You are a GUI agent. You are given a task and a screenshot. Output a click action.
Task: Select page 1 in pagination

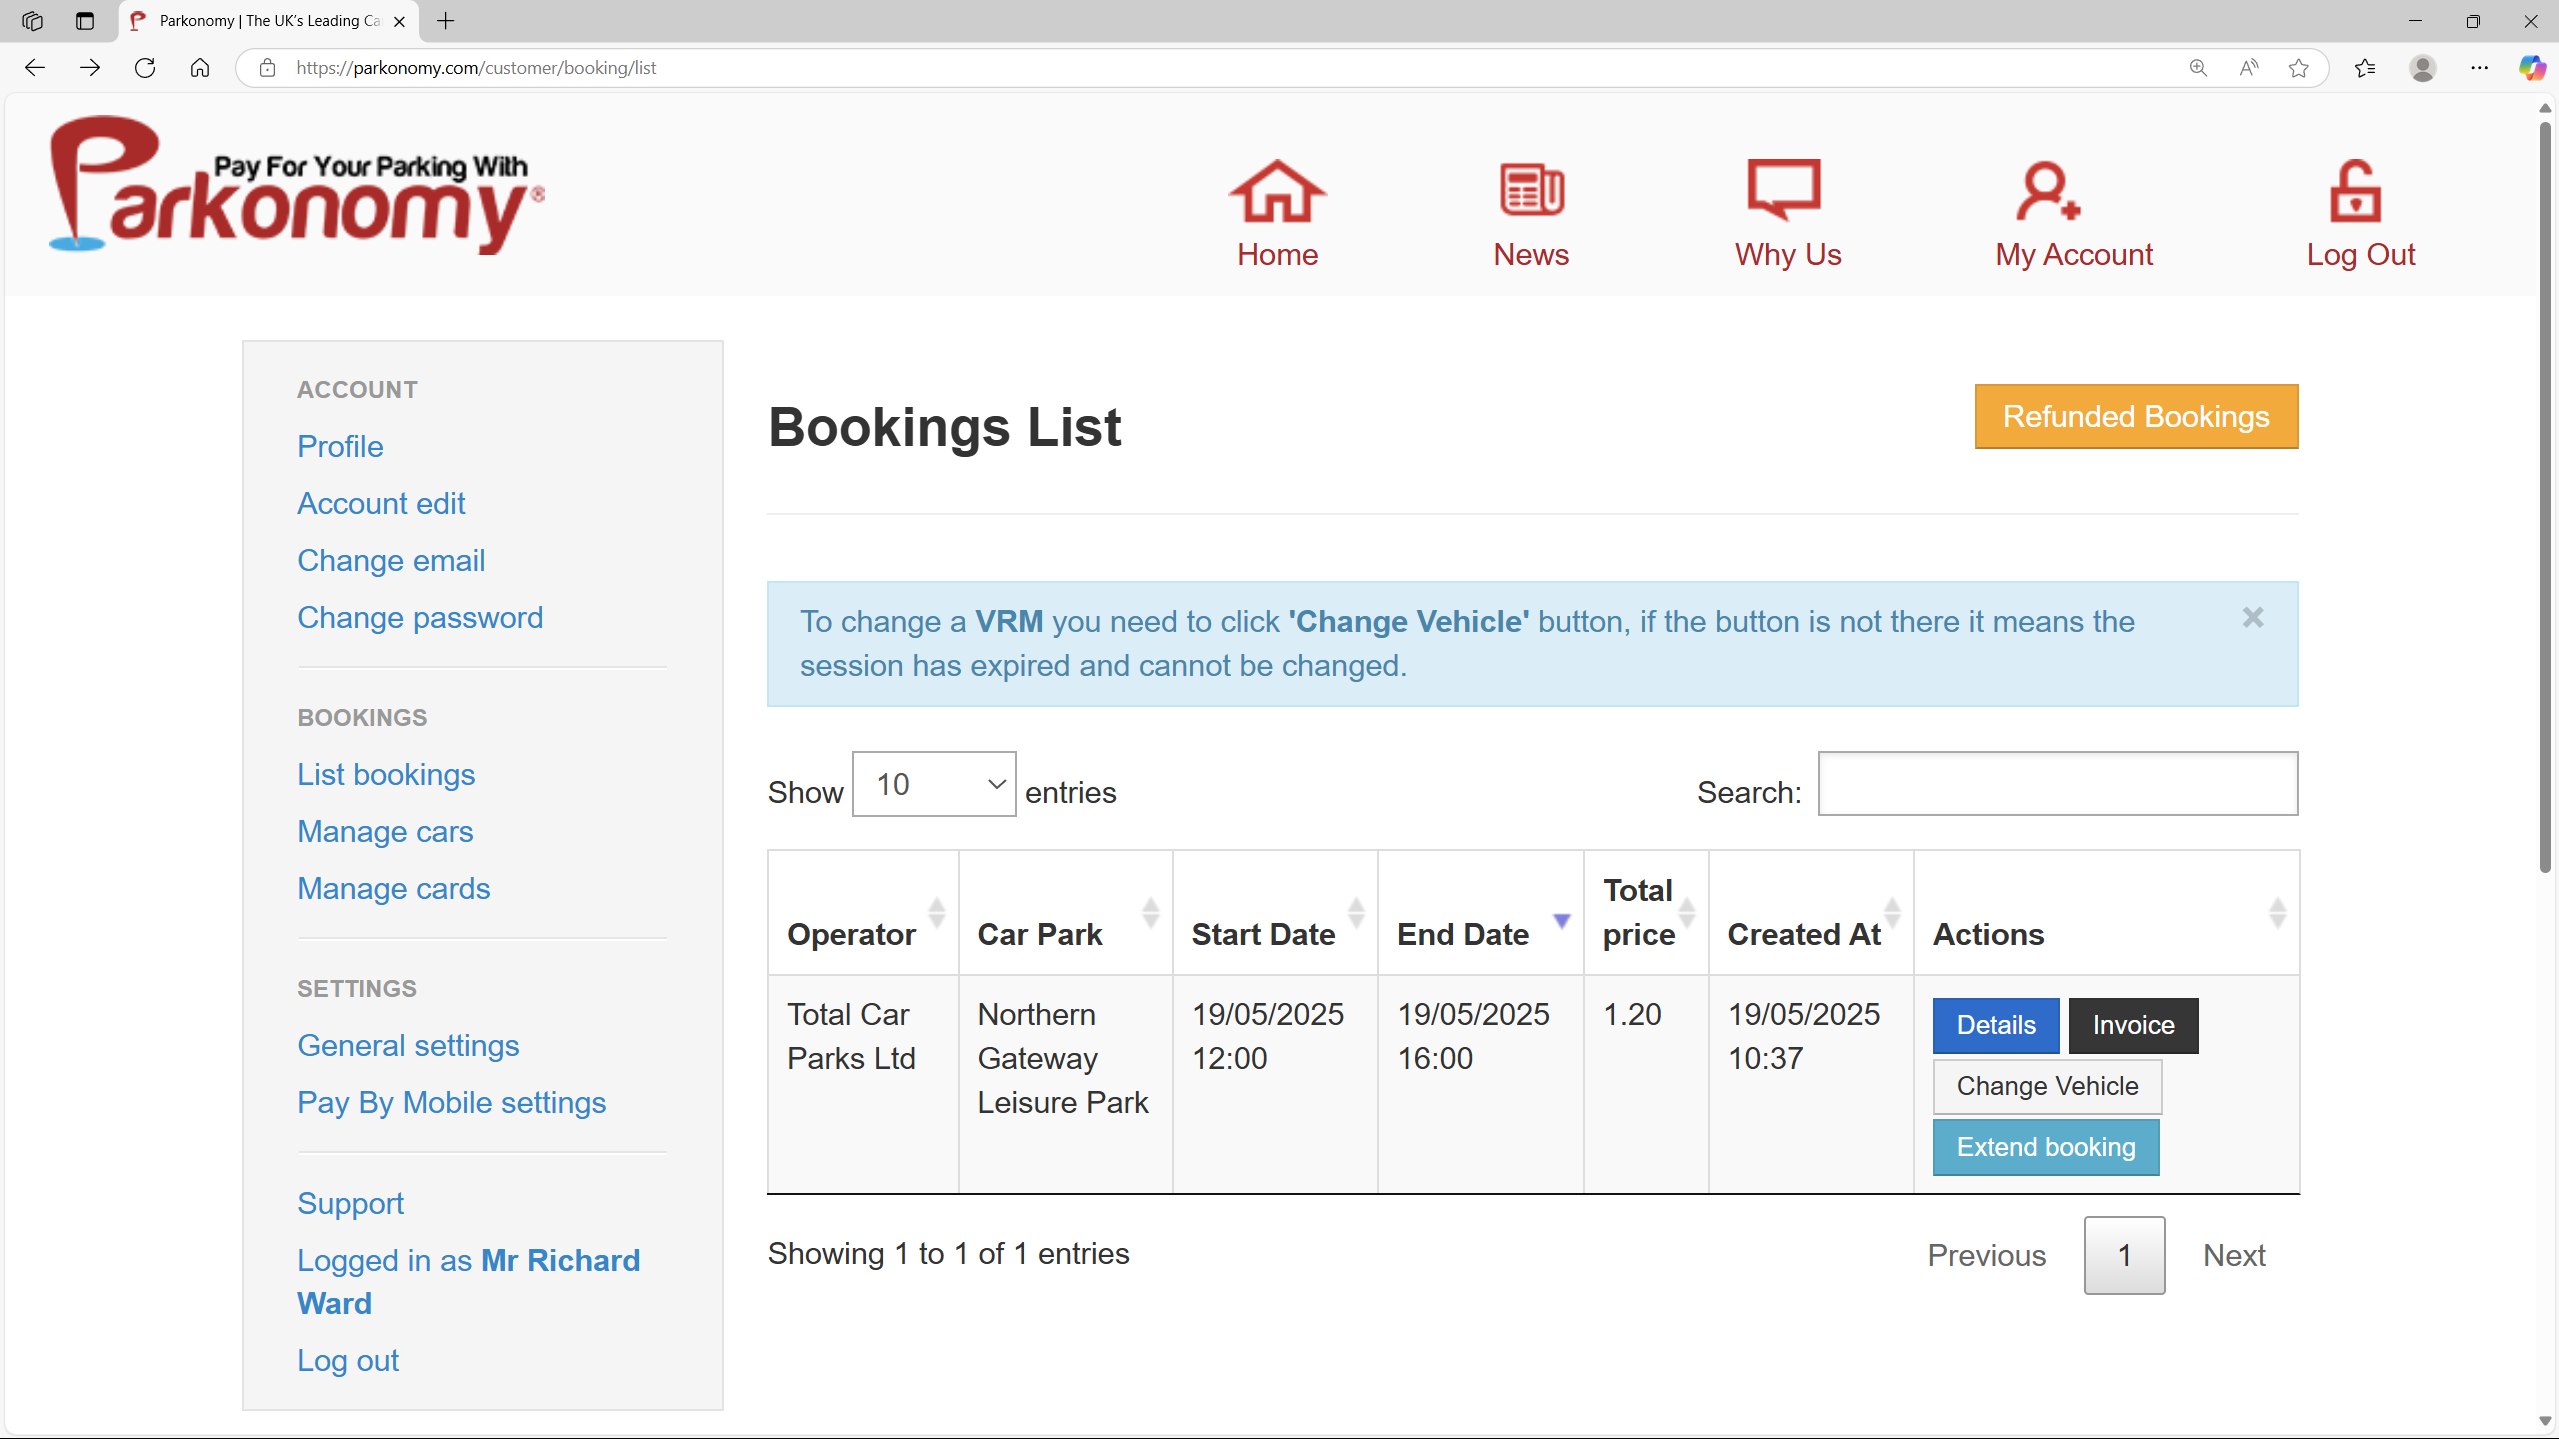[x=2124, y=1255]
